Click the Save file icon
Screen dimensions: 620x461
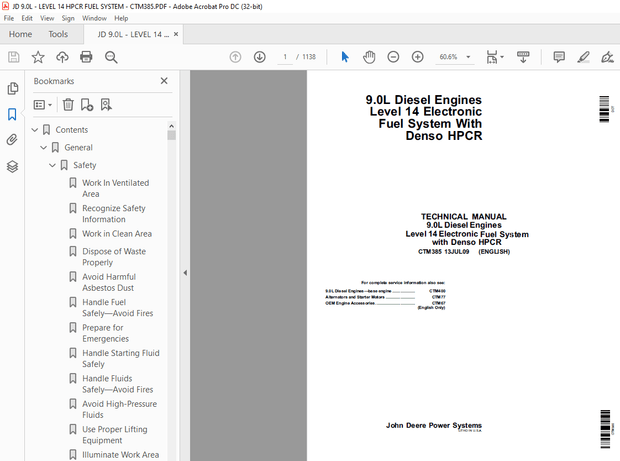tap(14, 57)
